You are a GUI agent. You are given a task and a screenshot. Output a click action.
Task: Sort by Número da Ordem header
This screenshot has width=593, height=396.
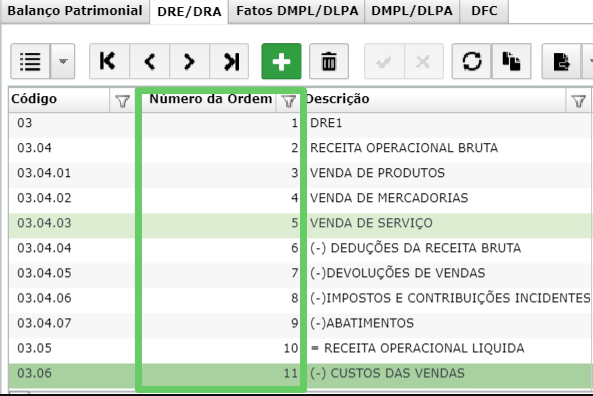[211, 99]
